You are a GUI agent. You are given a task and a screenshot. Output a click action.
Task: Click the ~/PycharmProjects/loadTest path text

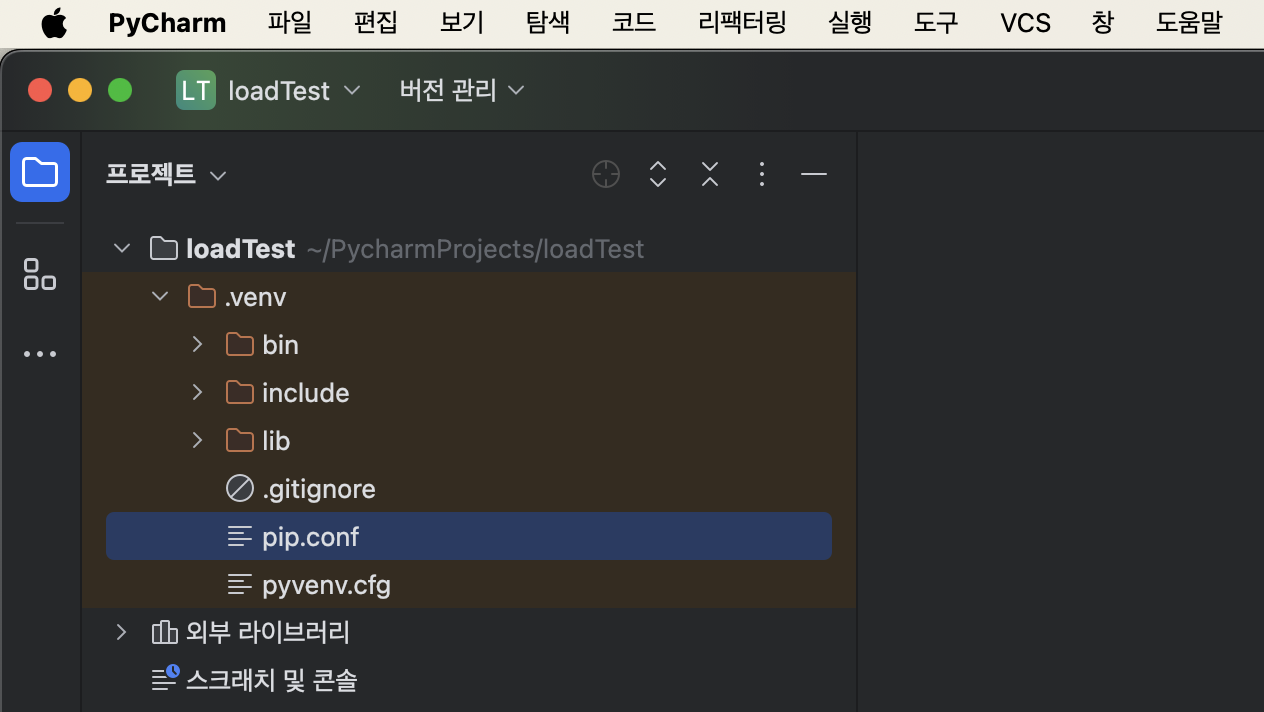(475, 249)
